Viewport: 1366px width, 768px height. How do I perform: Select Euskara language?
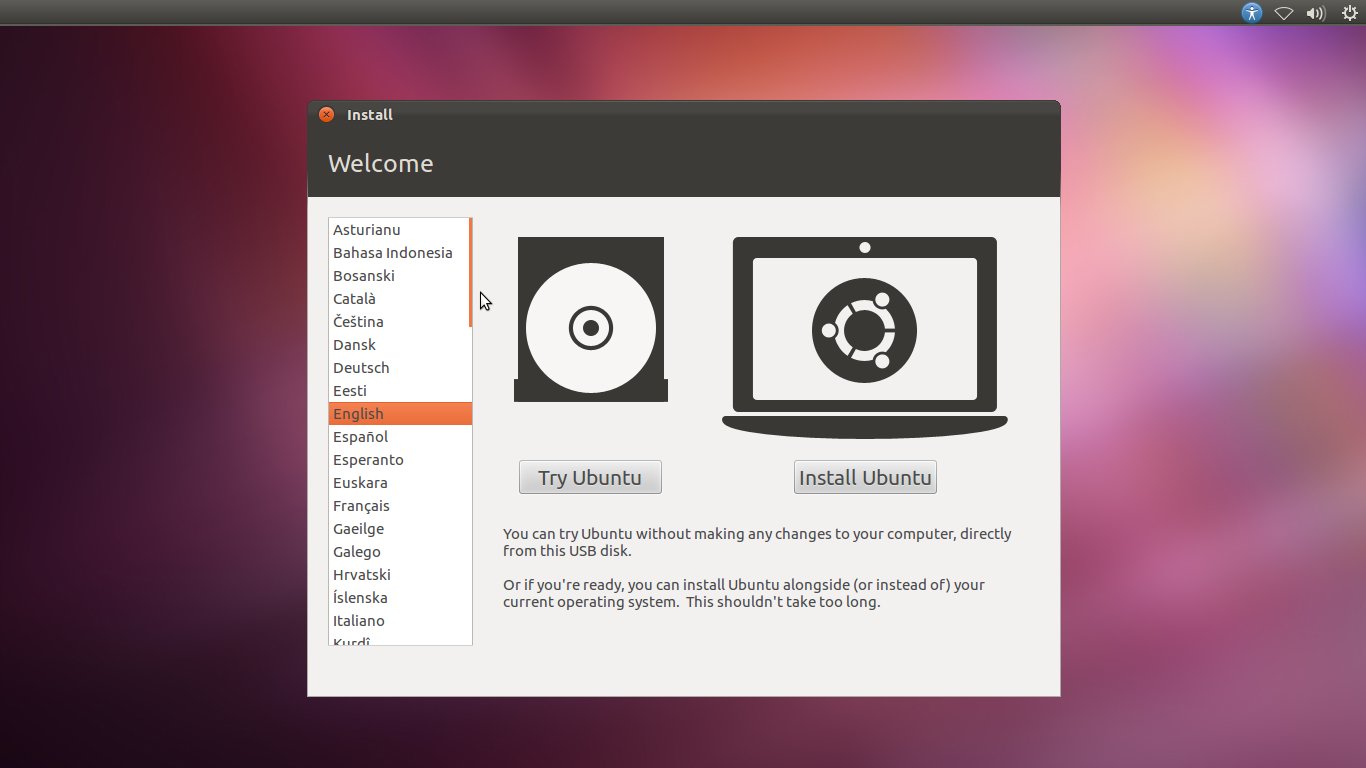point(400,483)
